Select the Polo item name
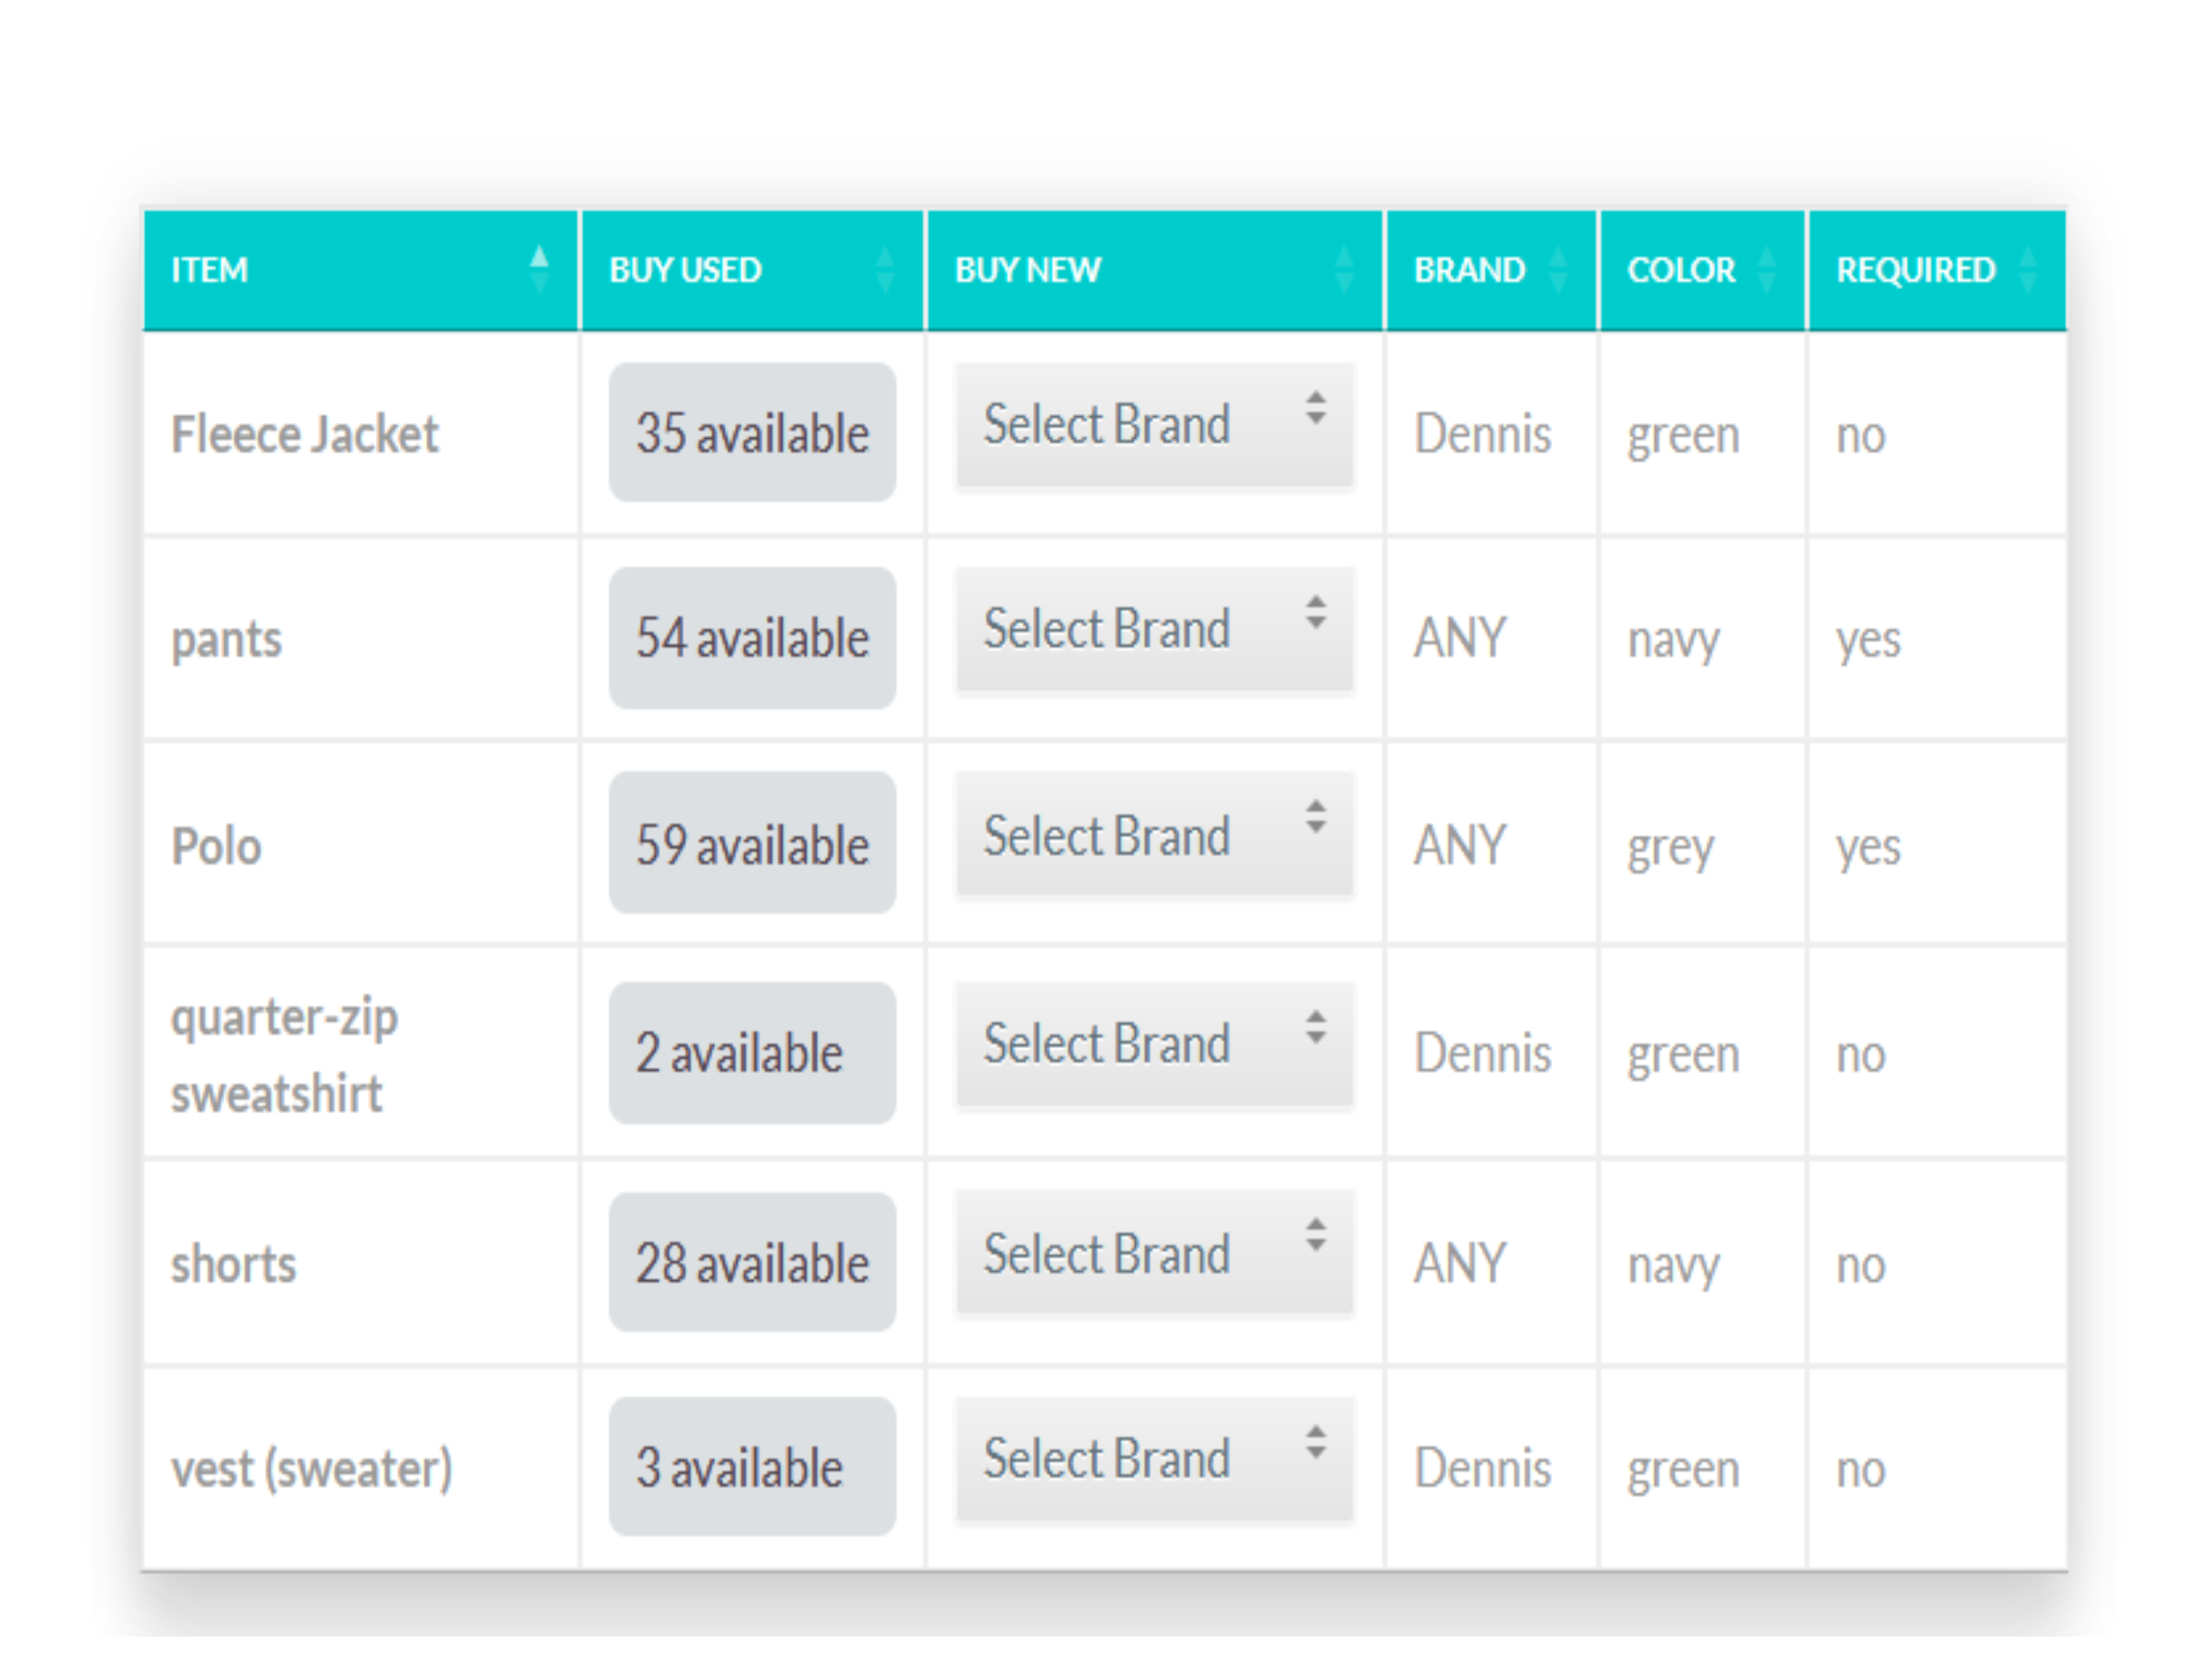Screen dimensions: 2212x1659 (x=216, y=847)
